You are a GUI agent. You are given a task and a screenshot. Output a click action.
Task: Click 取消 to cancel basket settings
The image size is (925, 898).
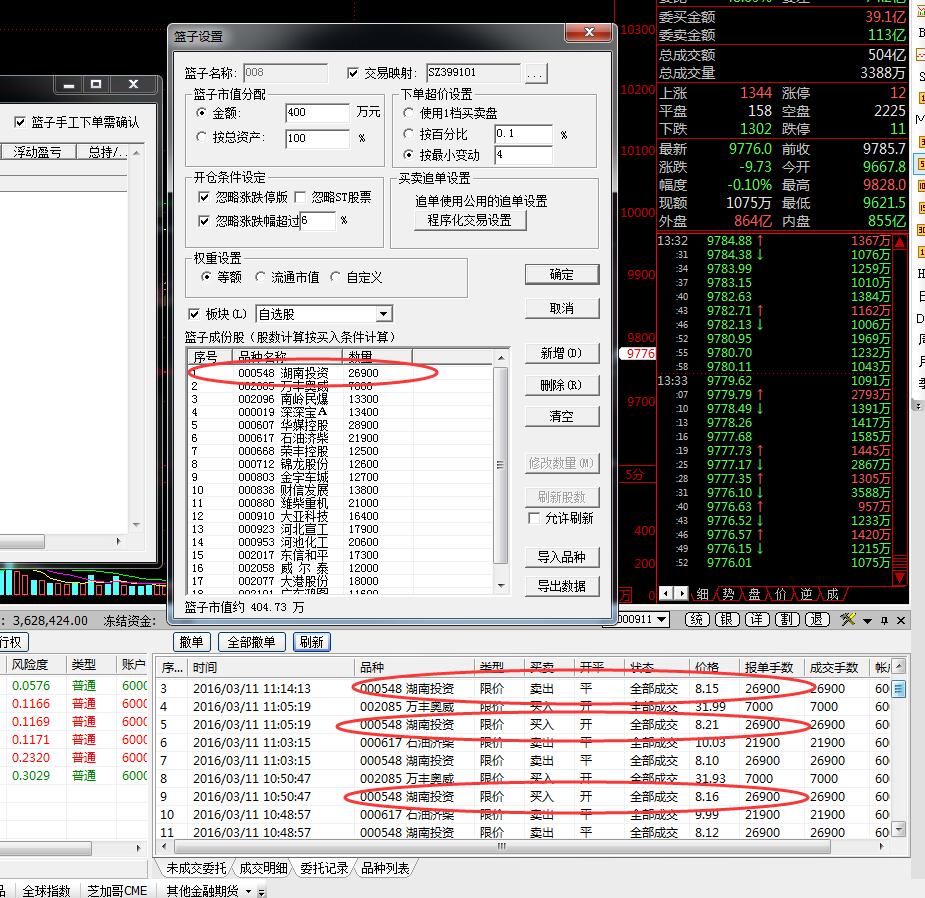pyautogui.click(x=562, y=309)
